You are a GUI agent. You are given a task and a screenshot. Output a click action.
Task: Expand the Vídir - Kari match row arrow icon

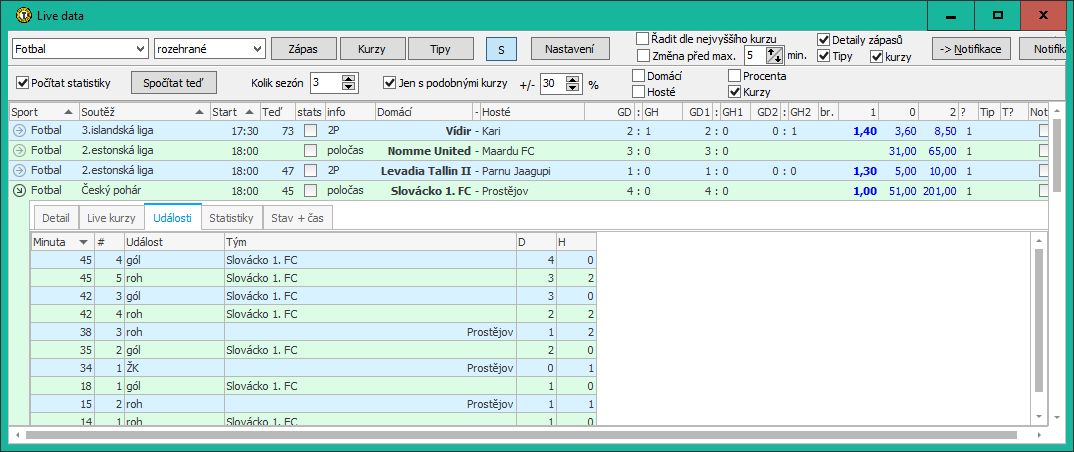point(18,130)
